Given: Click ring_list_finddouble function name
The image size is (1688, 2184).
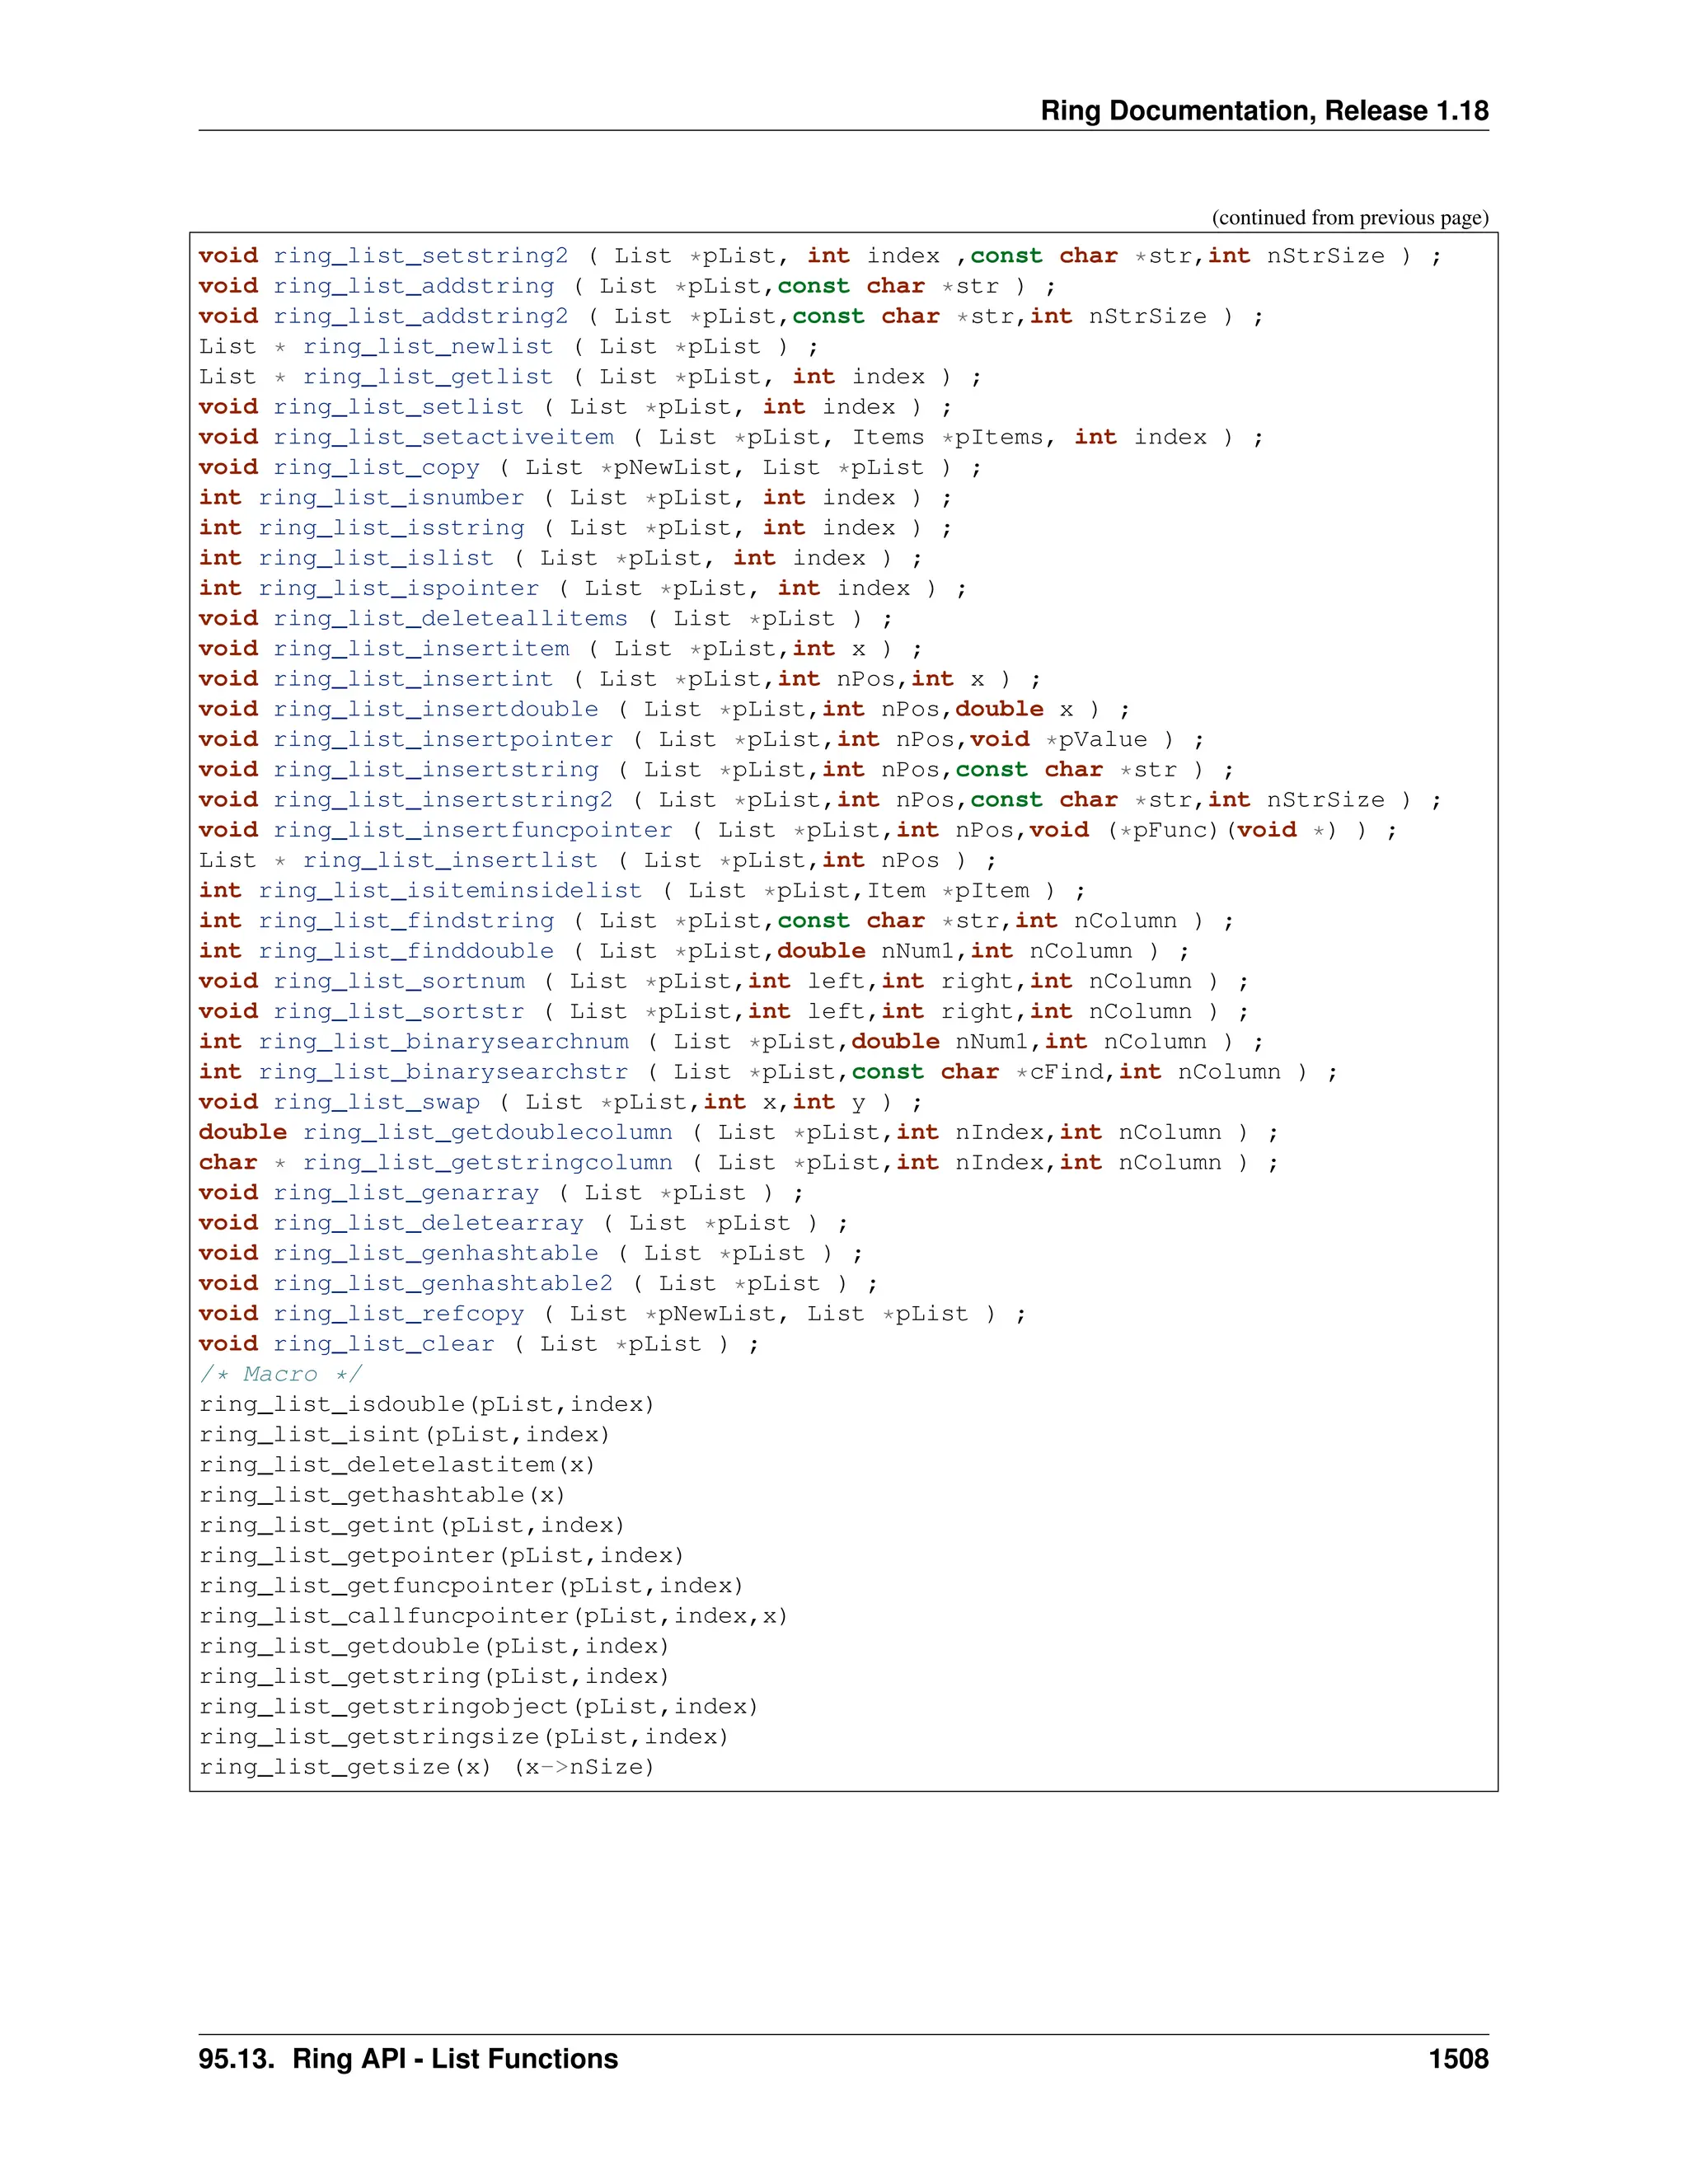Looking at the screenshot, I should click(407, 951).
